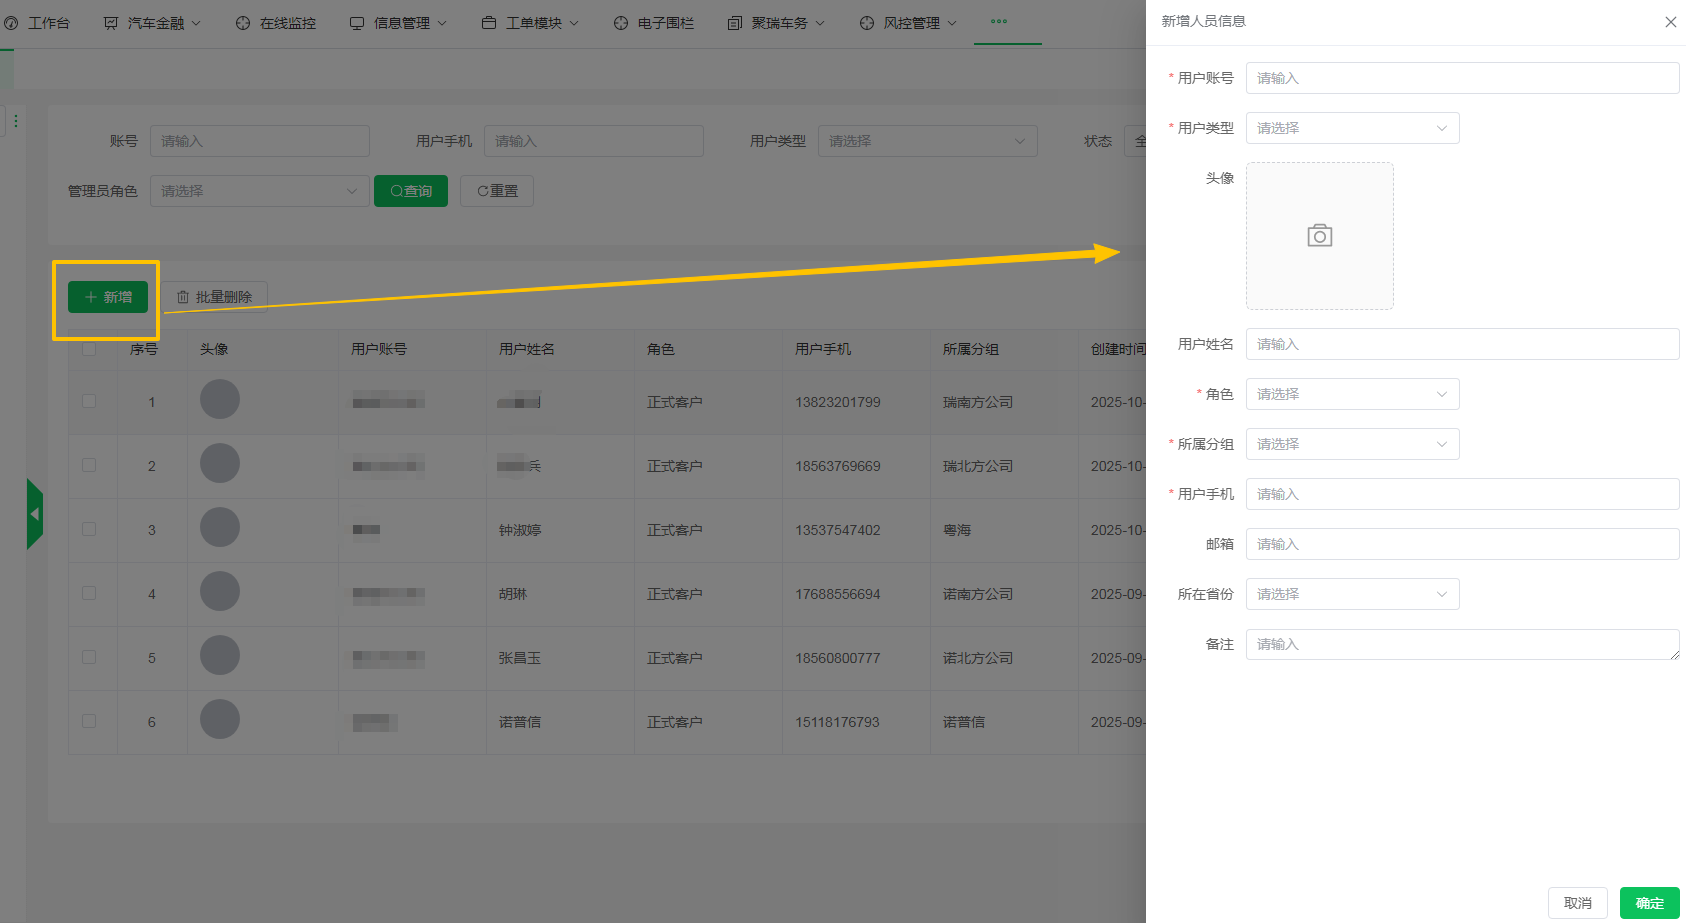Open the 所在省份 dropdown
Screen dimensions: 1686x923
coord(1352,594)
